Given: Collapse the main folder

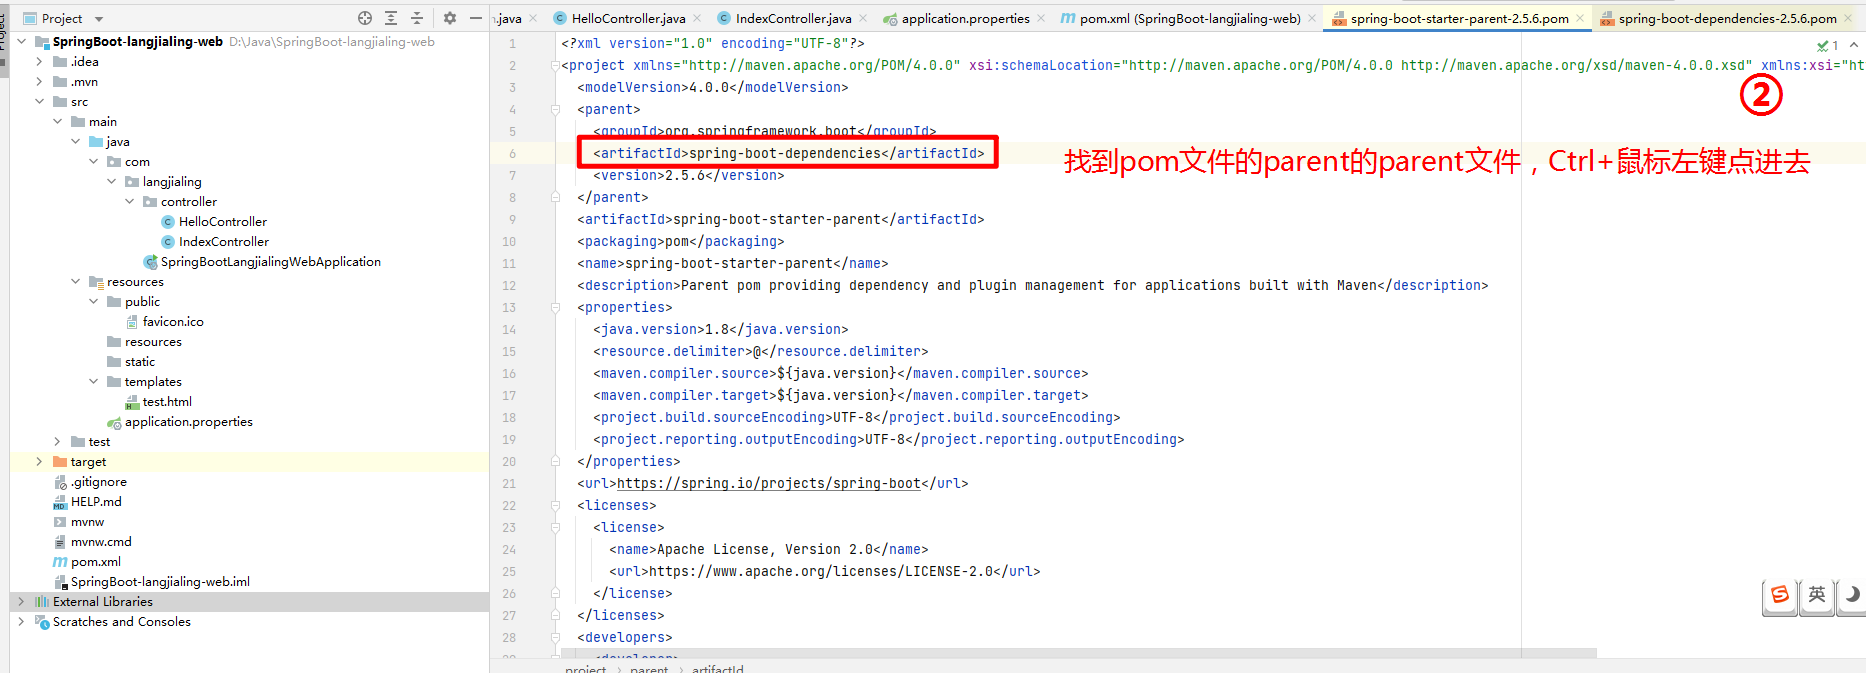Looking at the screenshot, I should (57, 122).
